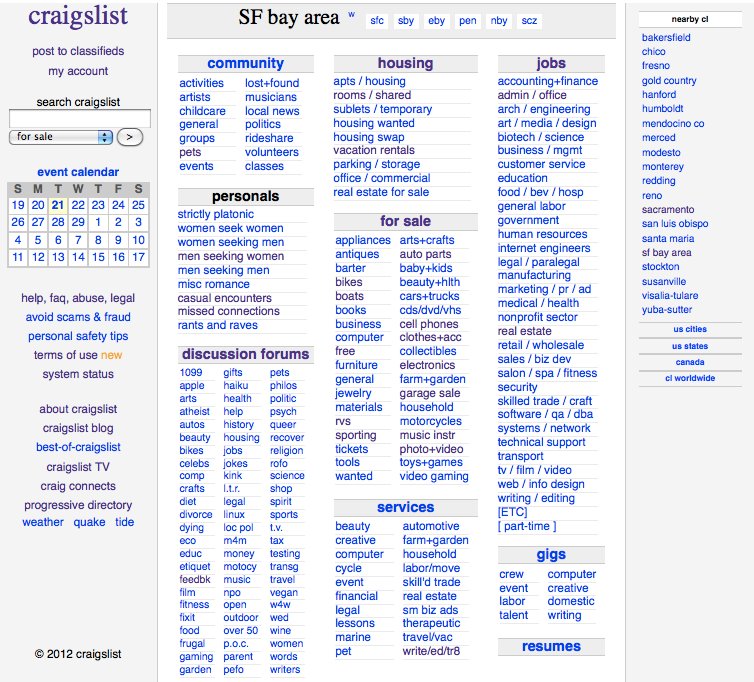
Task: Open automotive services
Action: coord(431,526)
